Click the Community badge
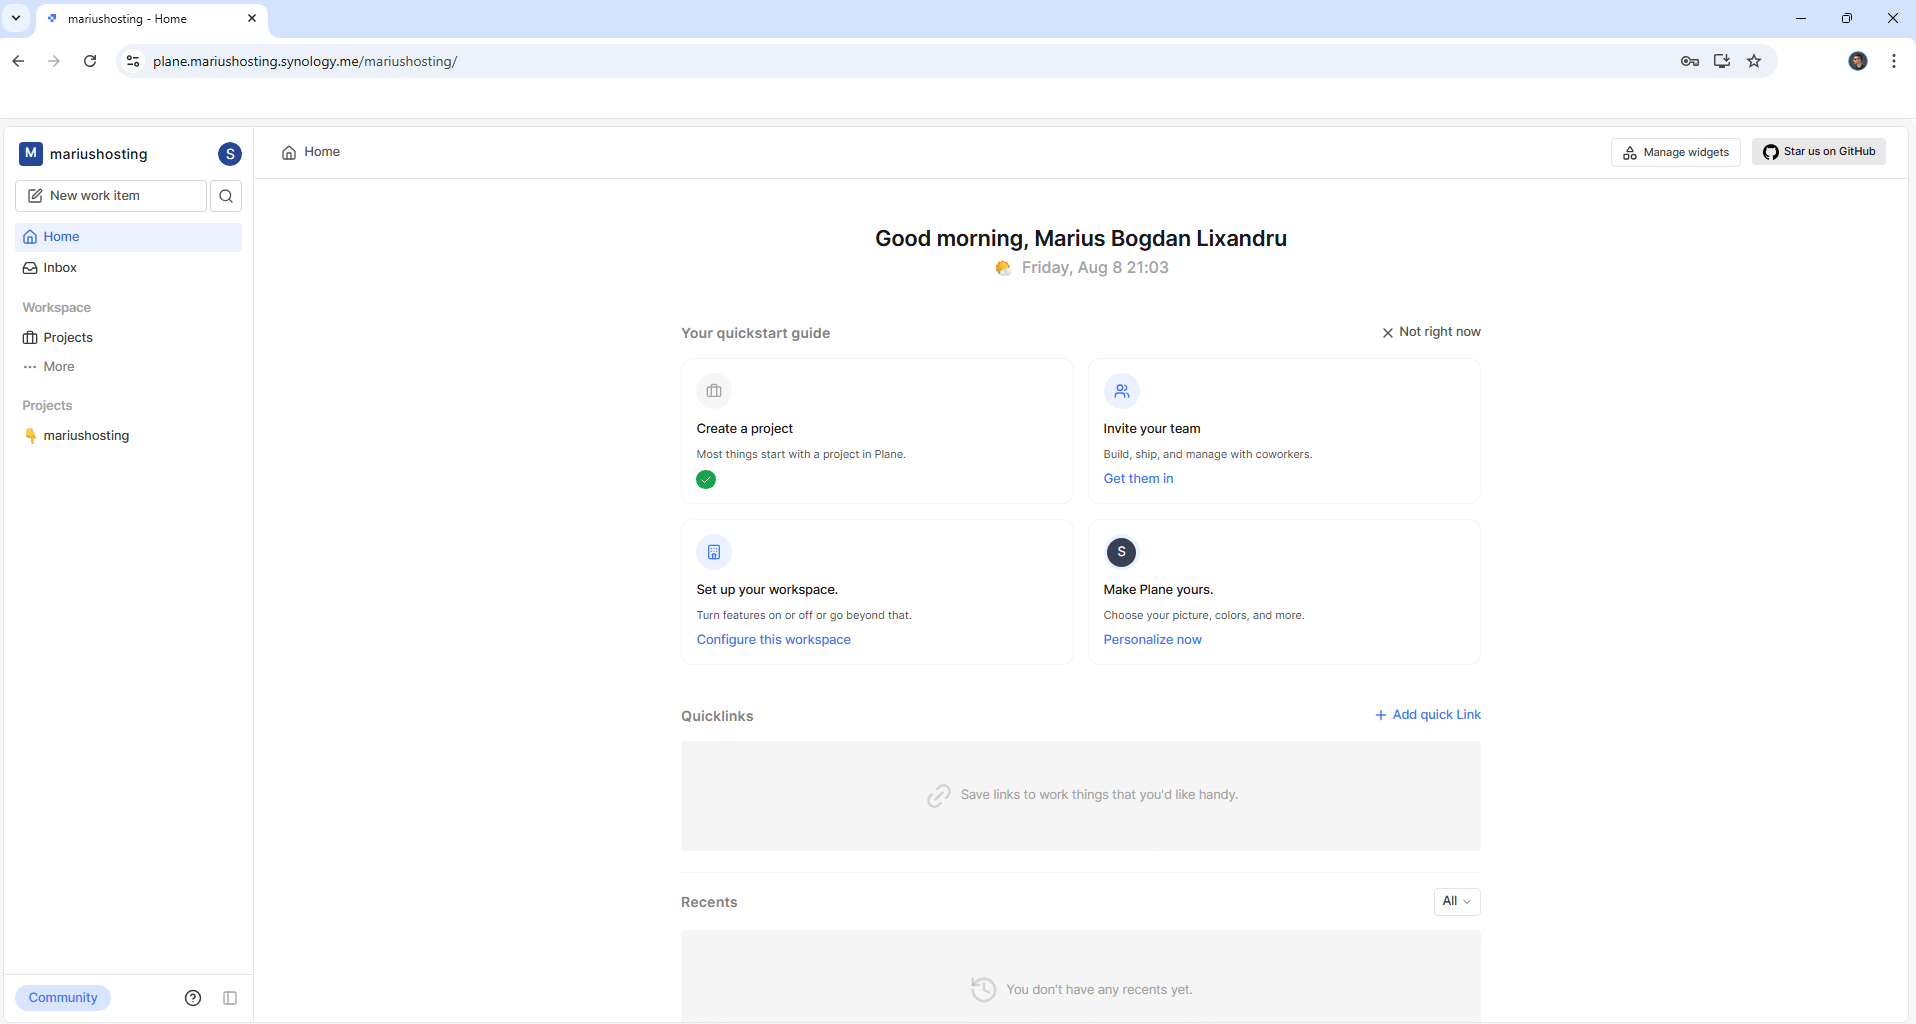The height and width of the screenshot is (1024, 1916). 63,998
